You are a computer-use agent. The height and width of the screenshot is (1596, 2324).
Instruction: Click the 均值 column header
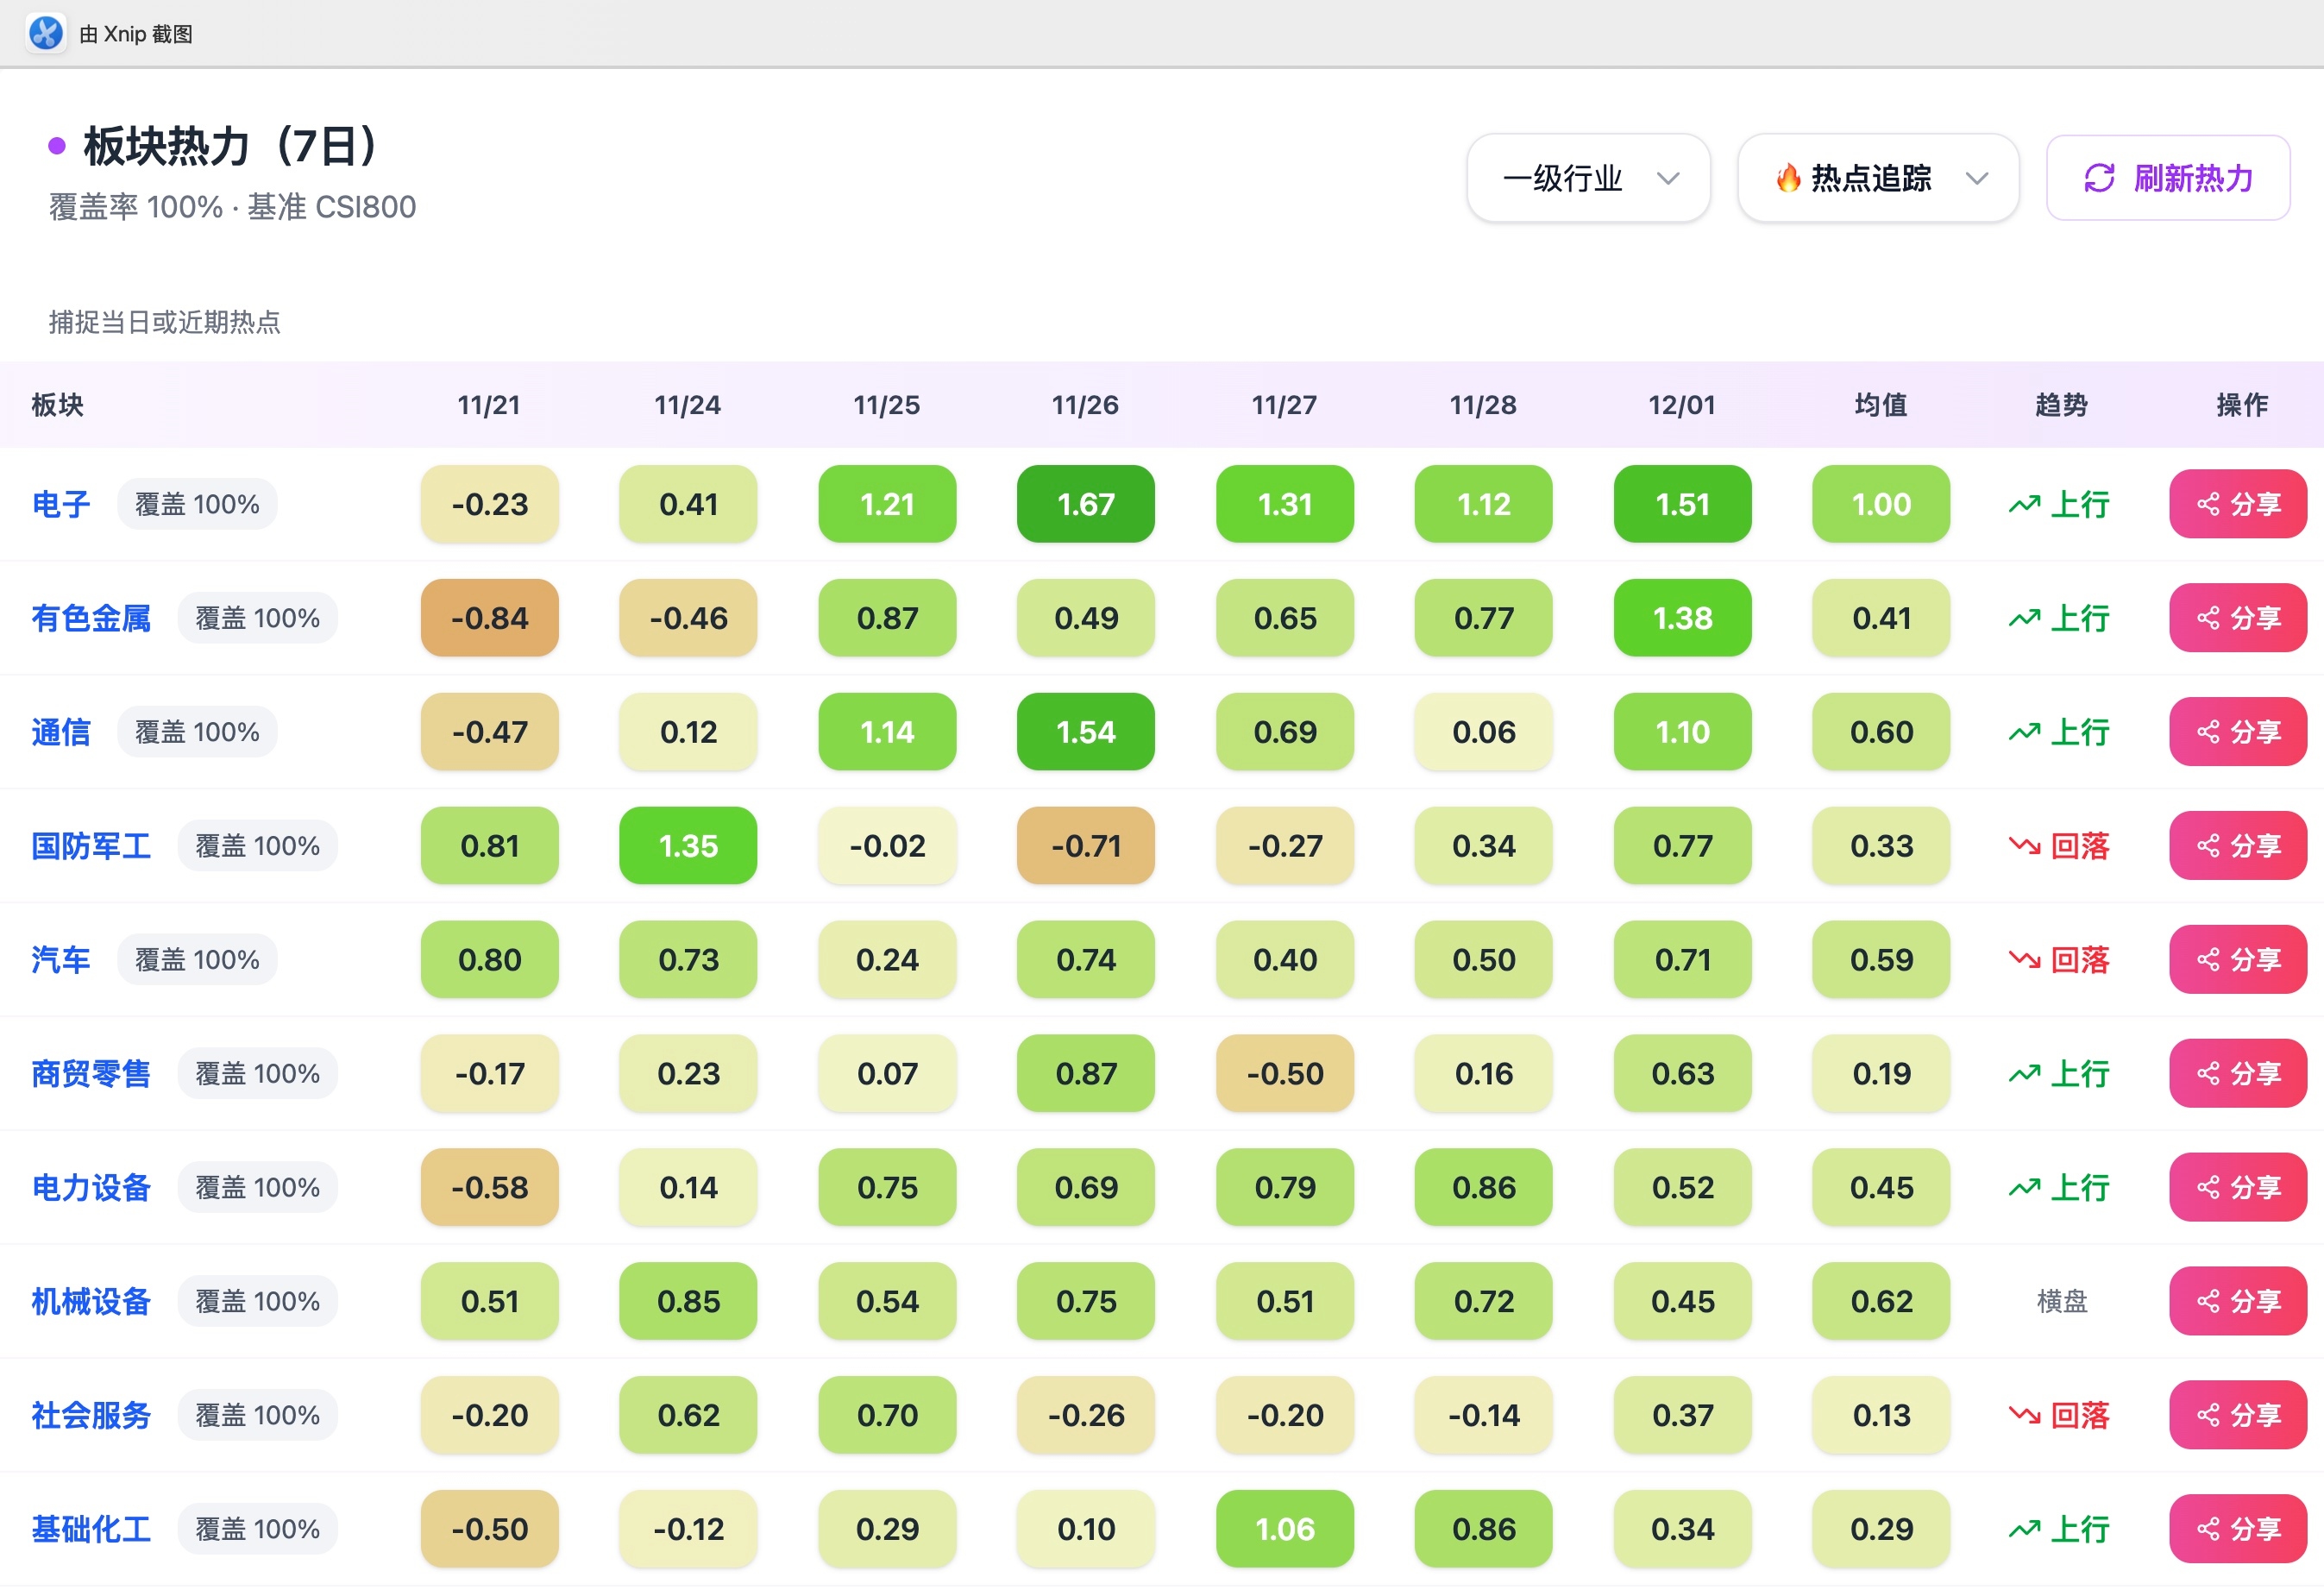pos(1880,405)
